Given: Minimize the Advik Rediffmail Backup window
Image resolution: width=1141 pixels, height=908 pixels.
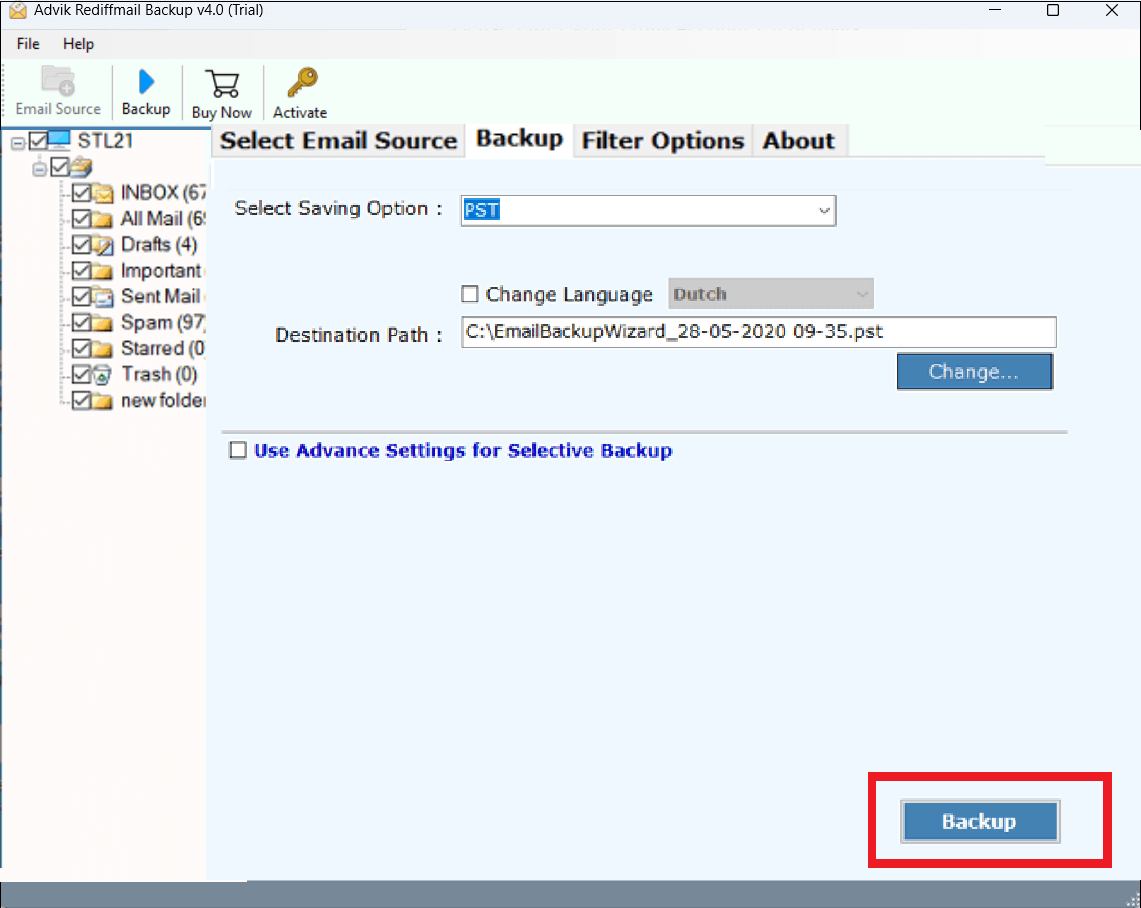Looking at the screenshot, I should (995, 10).
